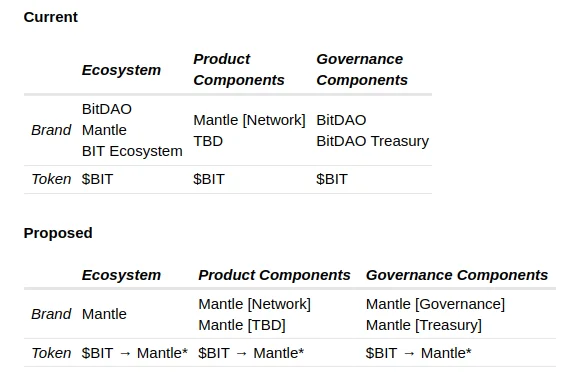Click the Brand row label in Proposed table

coord(51,314)
